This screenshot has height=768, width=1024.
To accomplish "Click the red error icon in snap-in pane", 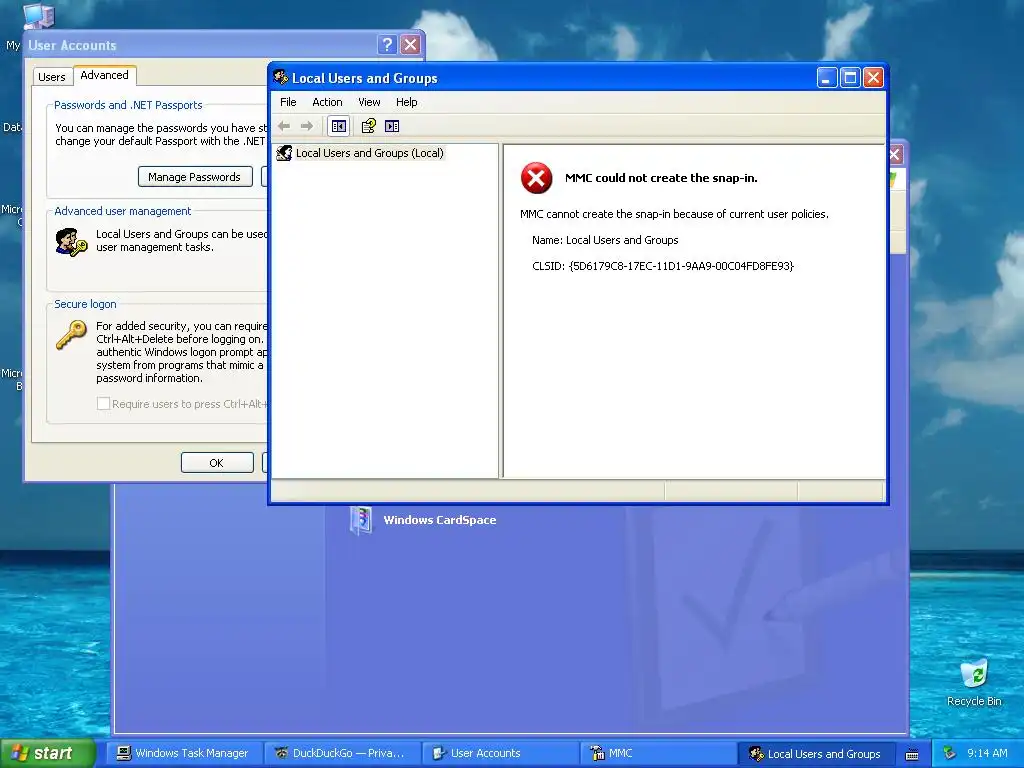I will (536, 178).
